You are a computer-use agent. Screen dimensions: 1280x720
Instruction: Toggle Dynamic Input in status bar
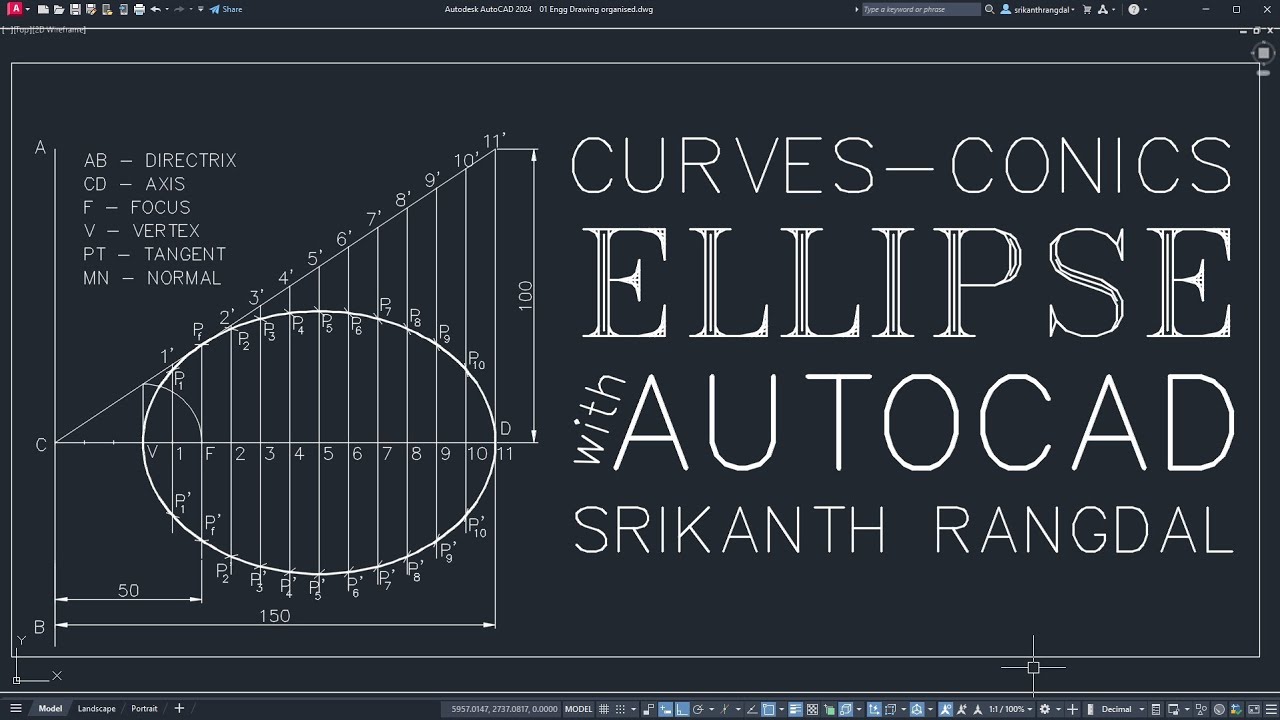[x=665, y=709]
